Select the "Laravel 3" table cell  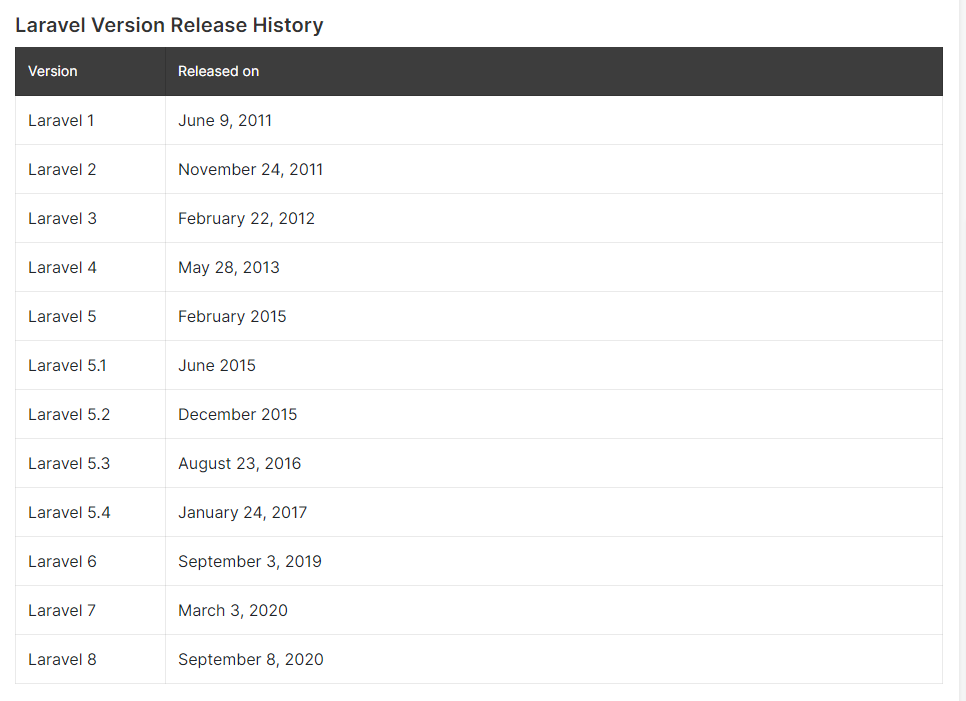[x=62, y=218]
